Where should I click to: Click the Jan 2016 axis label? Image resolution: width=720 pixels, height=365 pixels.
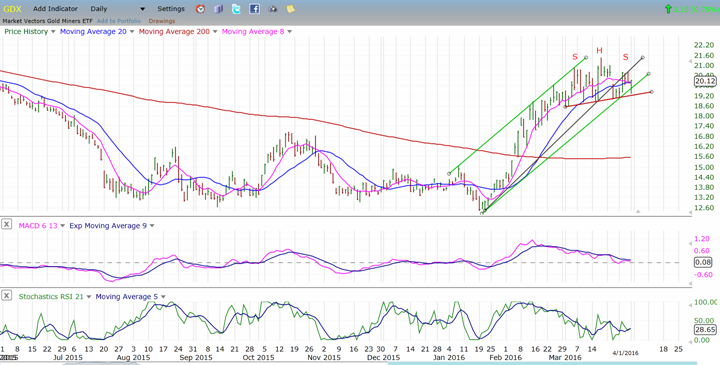[448, 358]
